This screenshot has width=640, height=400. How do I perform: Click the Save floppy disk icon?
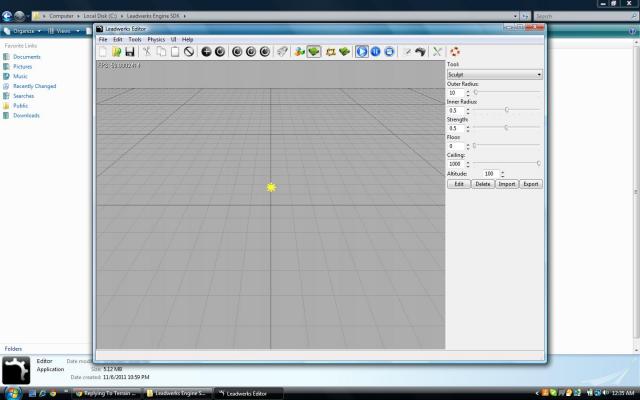pyautogui.click(x=129, y=51)
